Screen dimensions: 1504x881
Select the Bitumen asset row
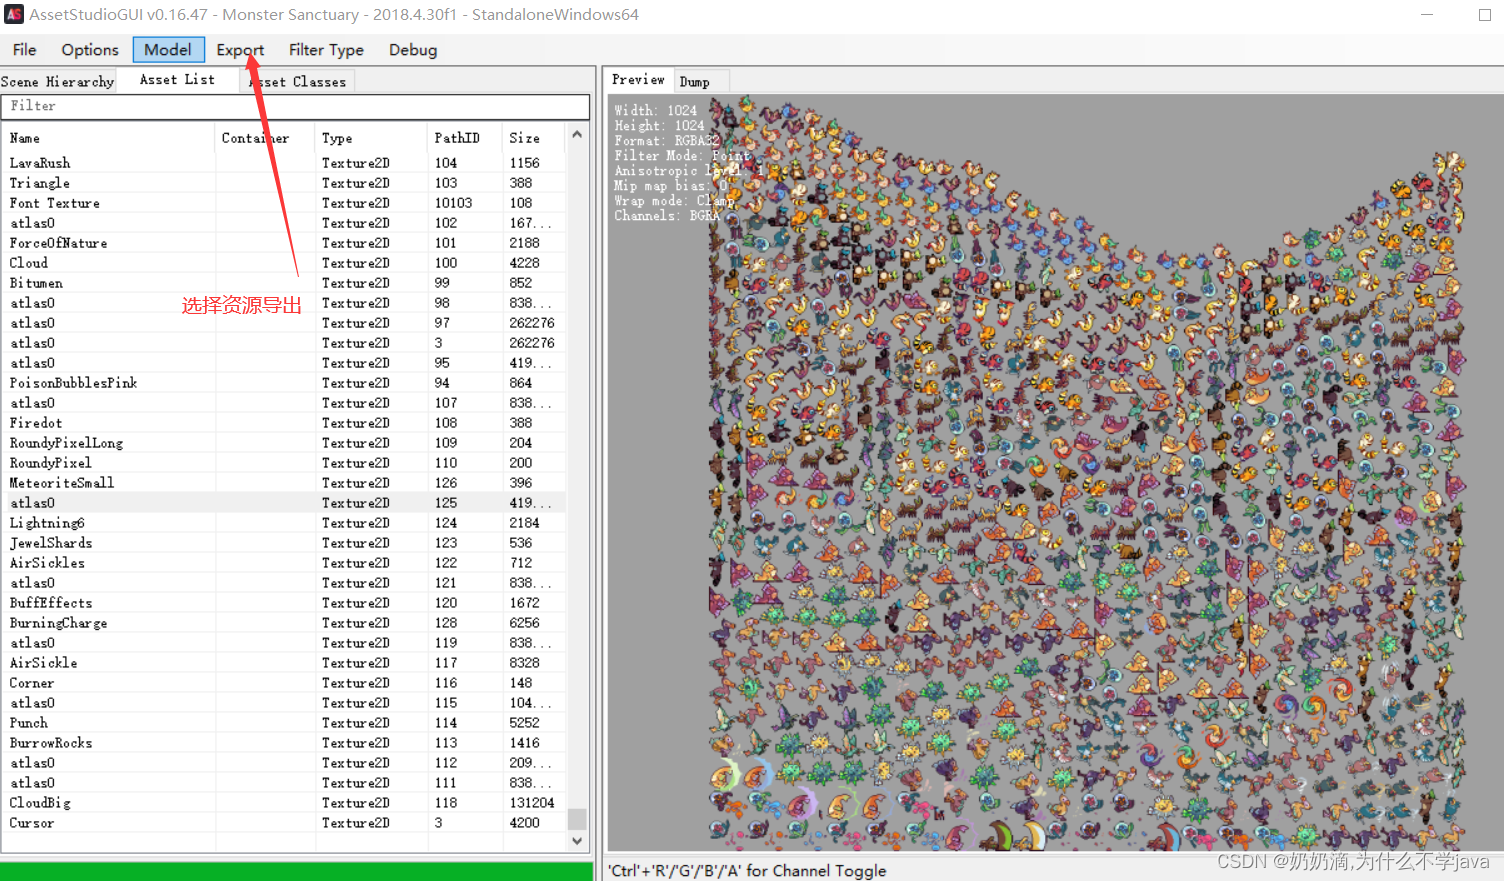(x=285, y=283)
